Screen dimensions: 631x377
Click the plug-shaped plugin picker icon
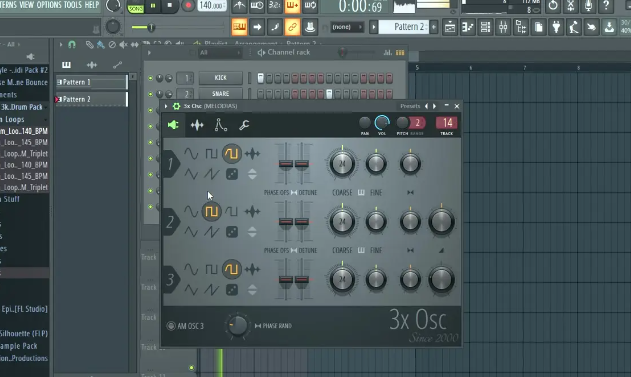click(556, 27)
